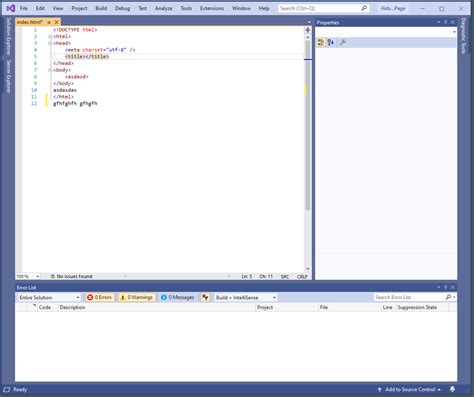This screenshot has width=474, height=397.
Task: Click the editor scroll down arrow
Action: (x=308, y=269)
